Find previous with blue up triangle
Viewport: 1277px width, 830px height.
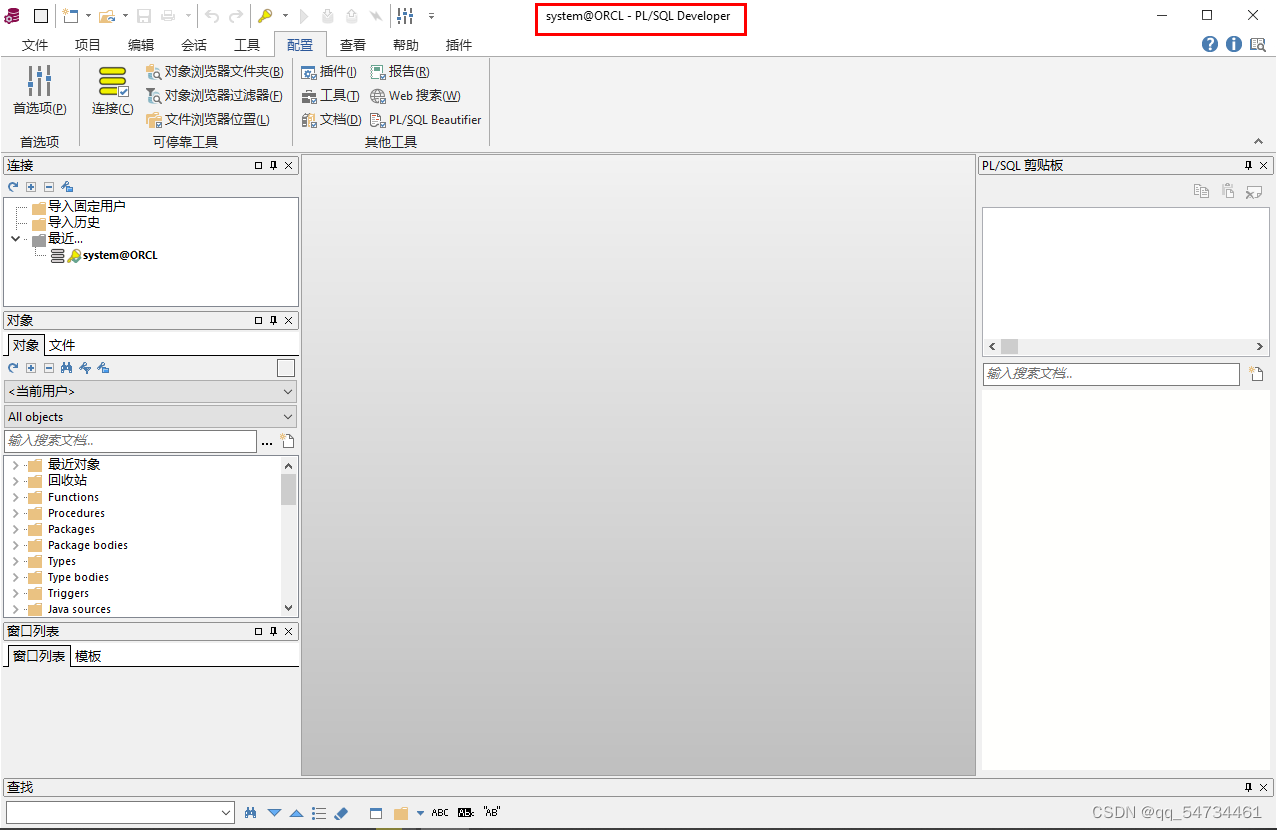coord(296,813)
